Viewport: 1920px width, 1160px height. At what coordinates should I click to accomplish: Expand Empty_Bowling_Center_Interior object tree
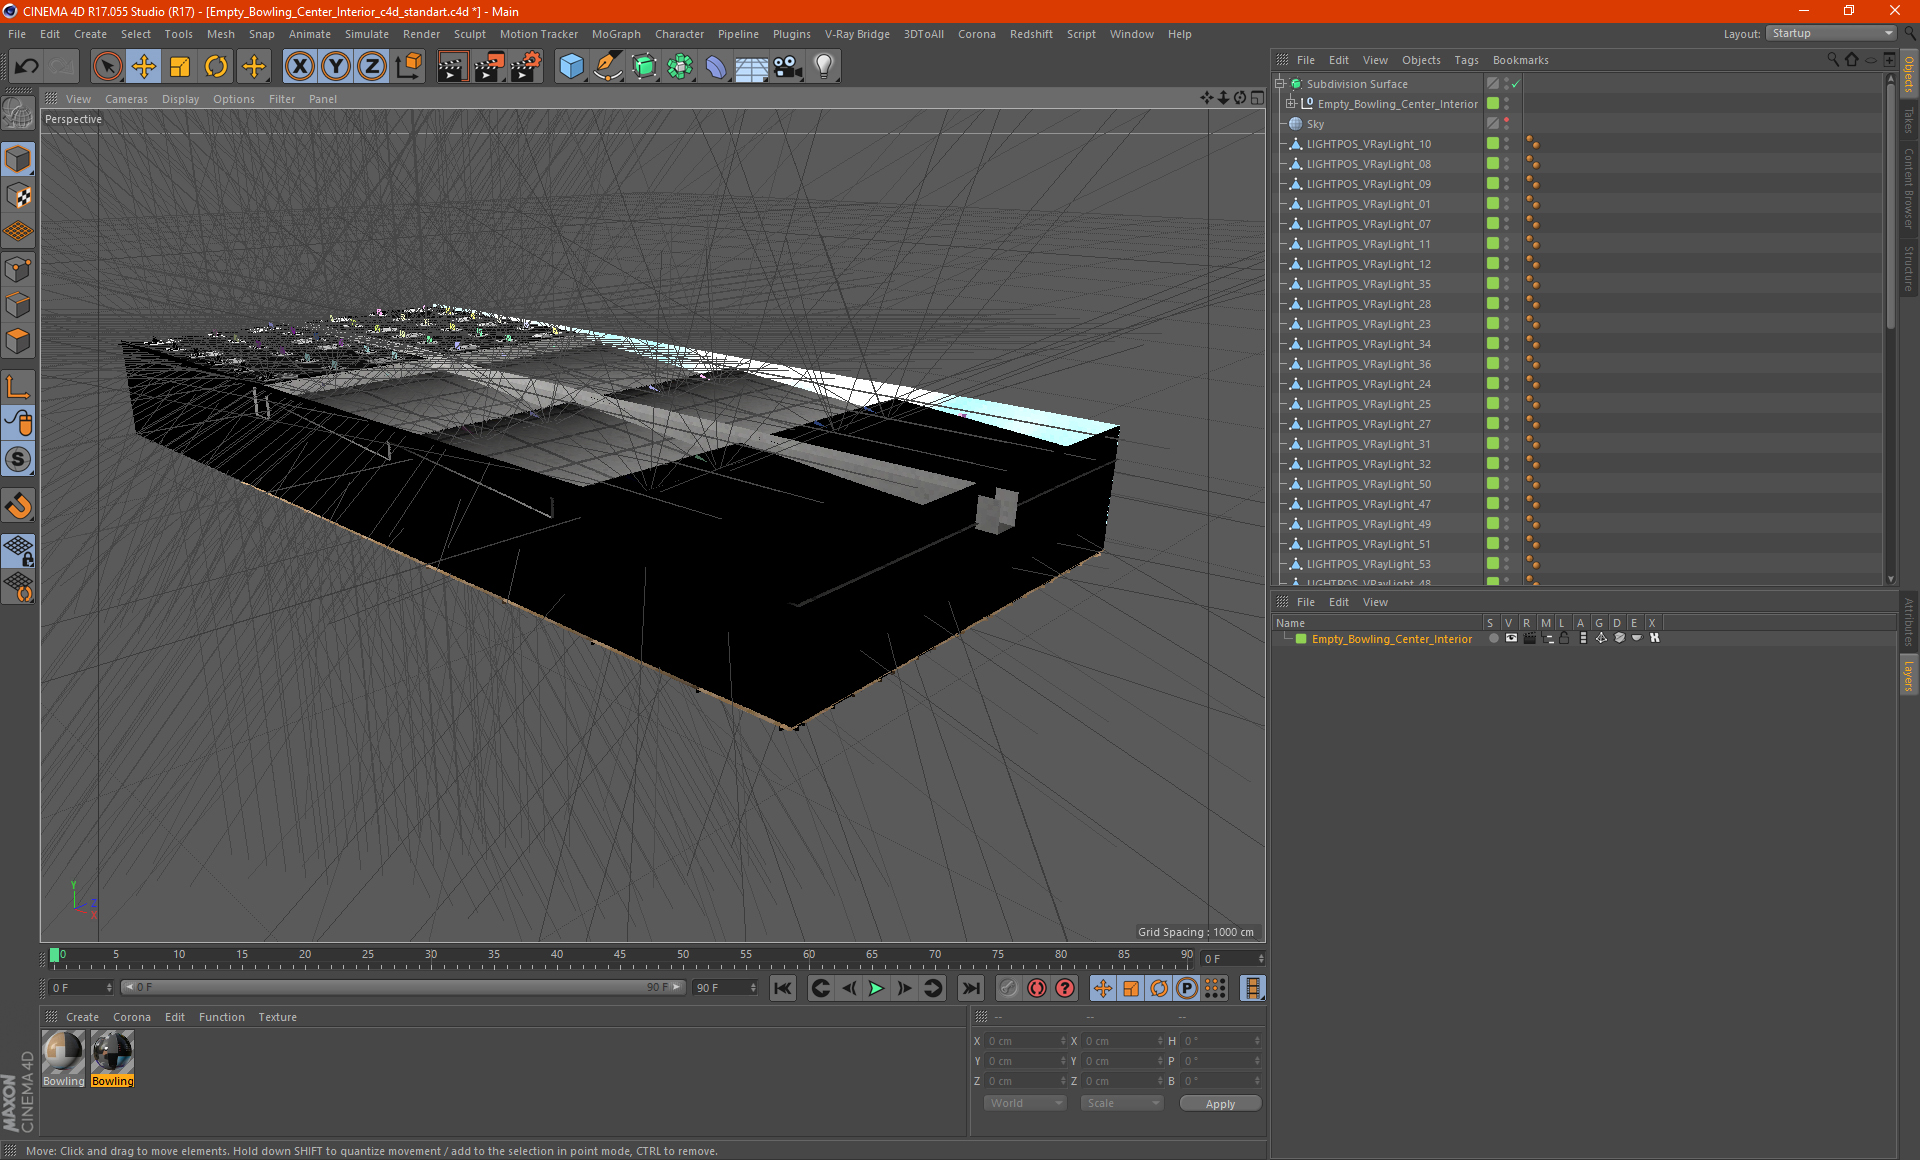click(x=1291, y=104)
